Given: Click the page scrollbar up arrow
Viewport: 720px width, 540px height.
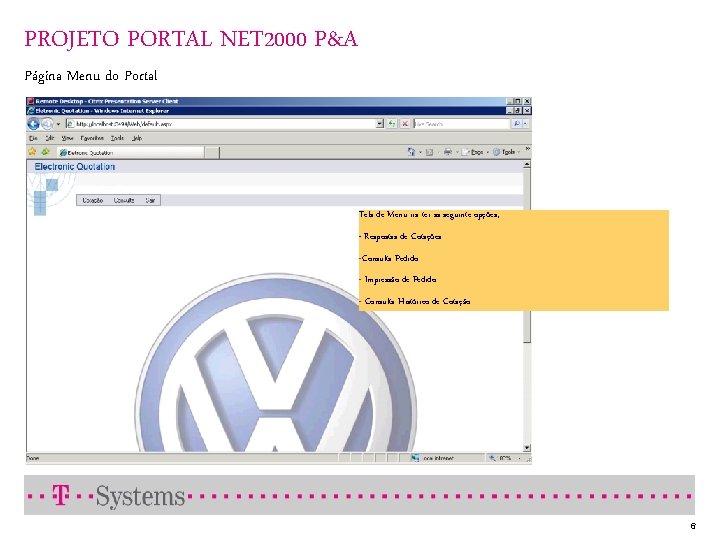Looking at the screenshot, I should 527,164.
